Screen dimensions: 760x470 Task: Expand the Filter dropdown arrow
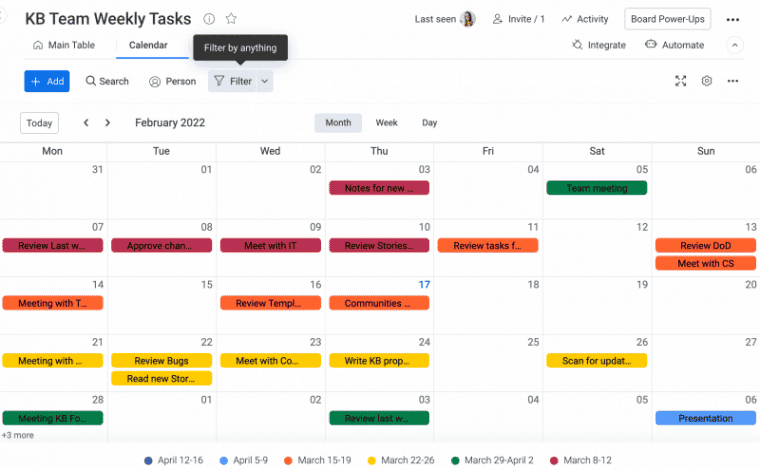point(265,81)
